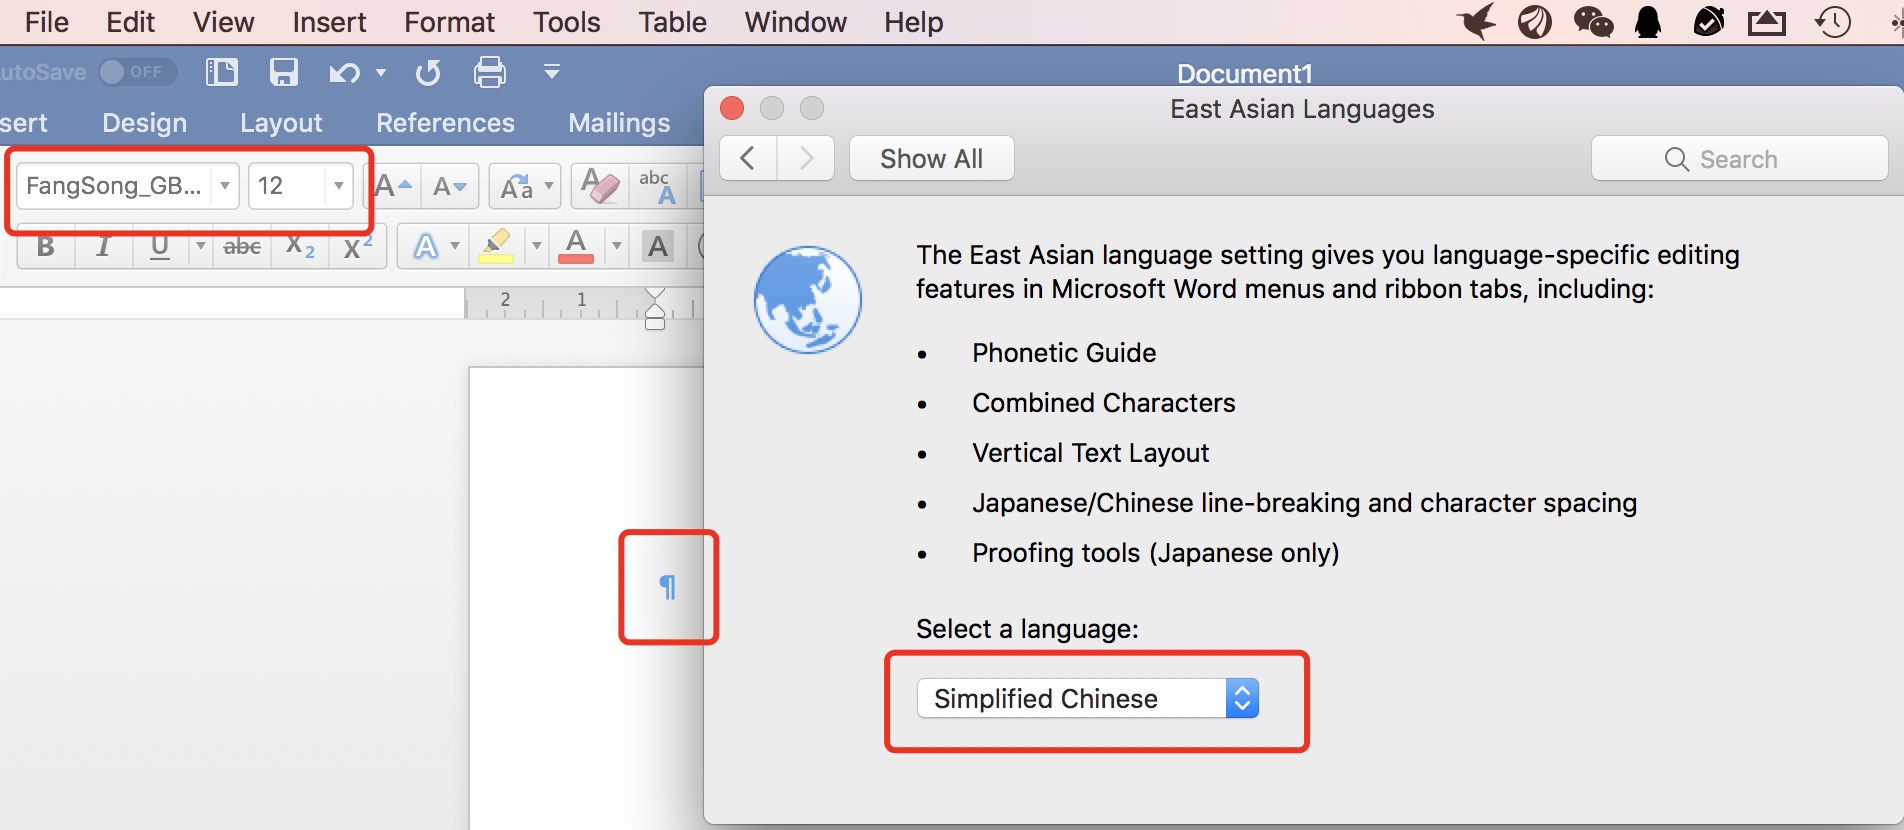Open the Simplified Chinese language dropdown
Viewport: 1904px width, 830px height.
(1088, 698)
